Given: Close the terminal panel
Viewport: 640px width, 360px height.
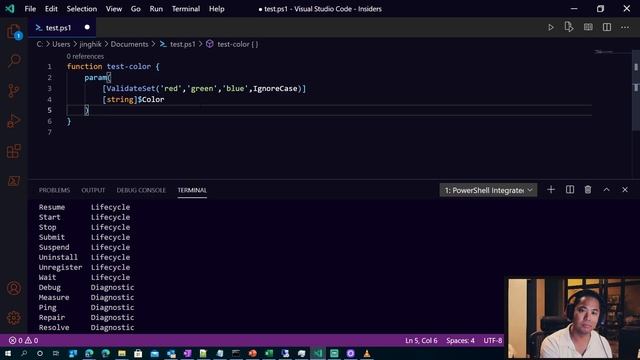Looking at the screenshot, I should tap(625, 190).
